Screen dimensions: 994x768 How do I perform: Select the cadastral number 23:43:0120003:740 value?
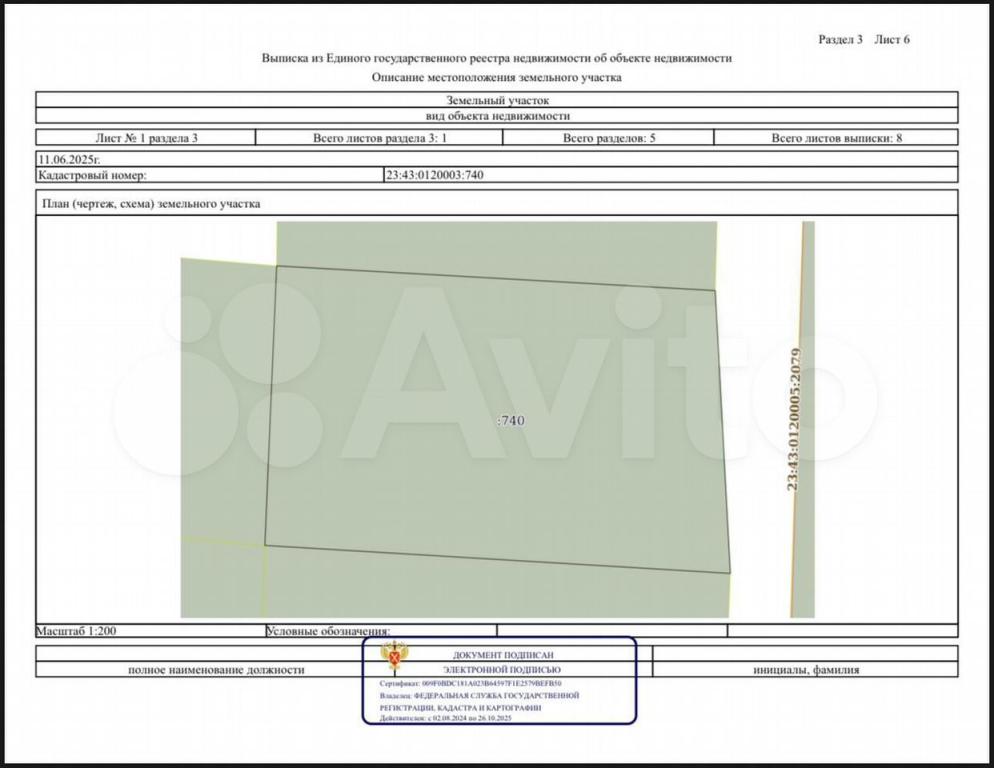click(434, 175)
